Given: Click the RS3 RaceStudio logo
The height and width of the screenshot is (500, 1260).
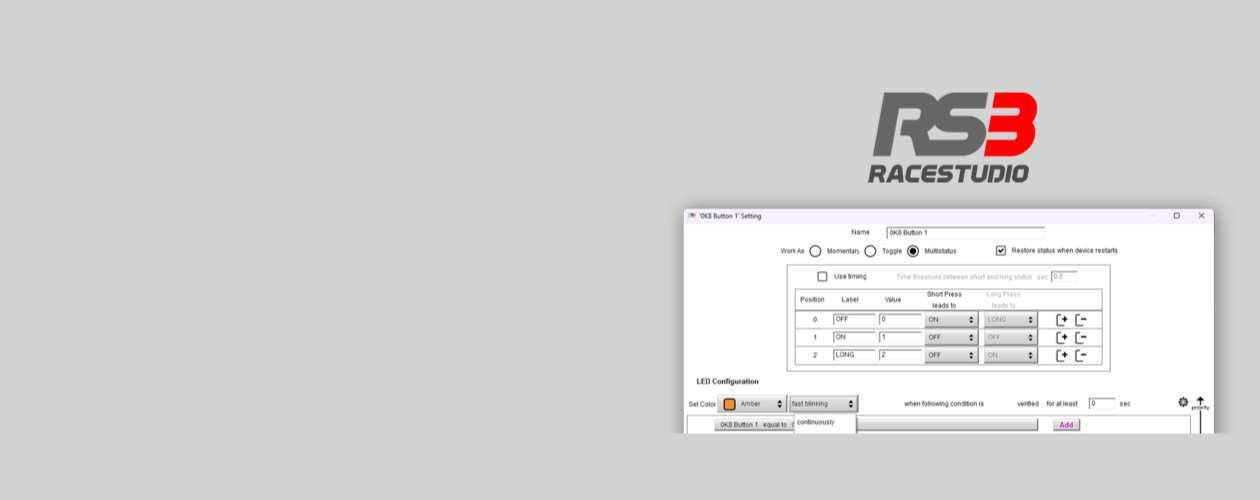Looking at the screenshot, I should coord(954,138).
